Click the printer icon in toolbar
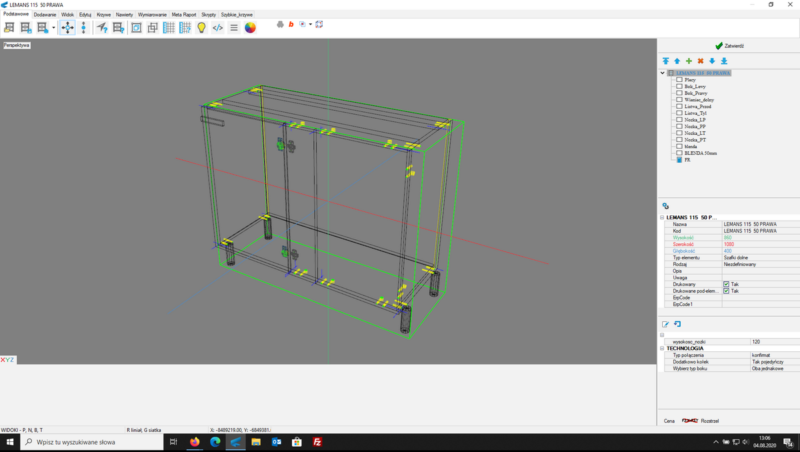Screen dimensions: 800x452 [x=279, y=24]
